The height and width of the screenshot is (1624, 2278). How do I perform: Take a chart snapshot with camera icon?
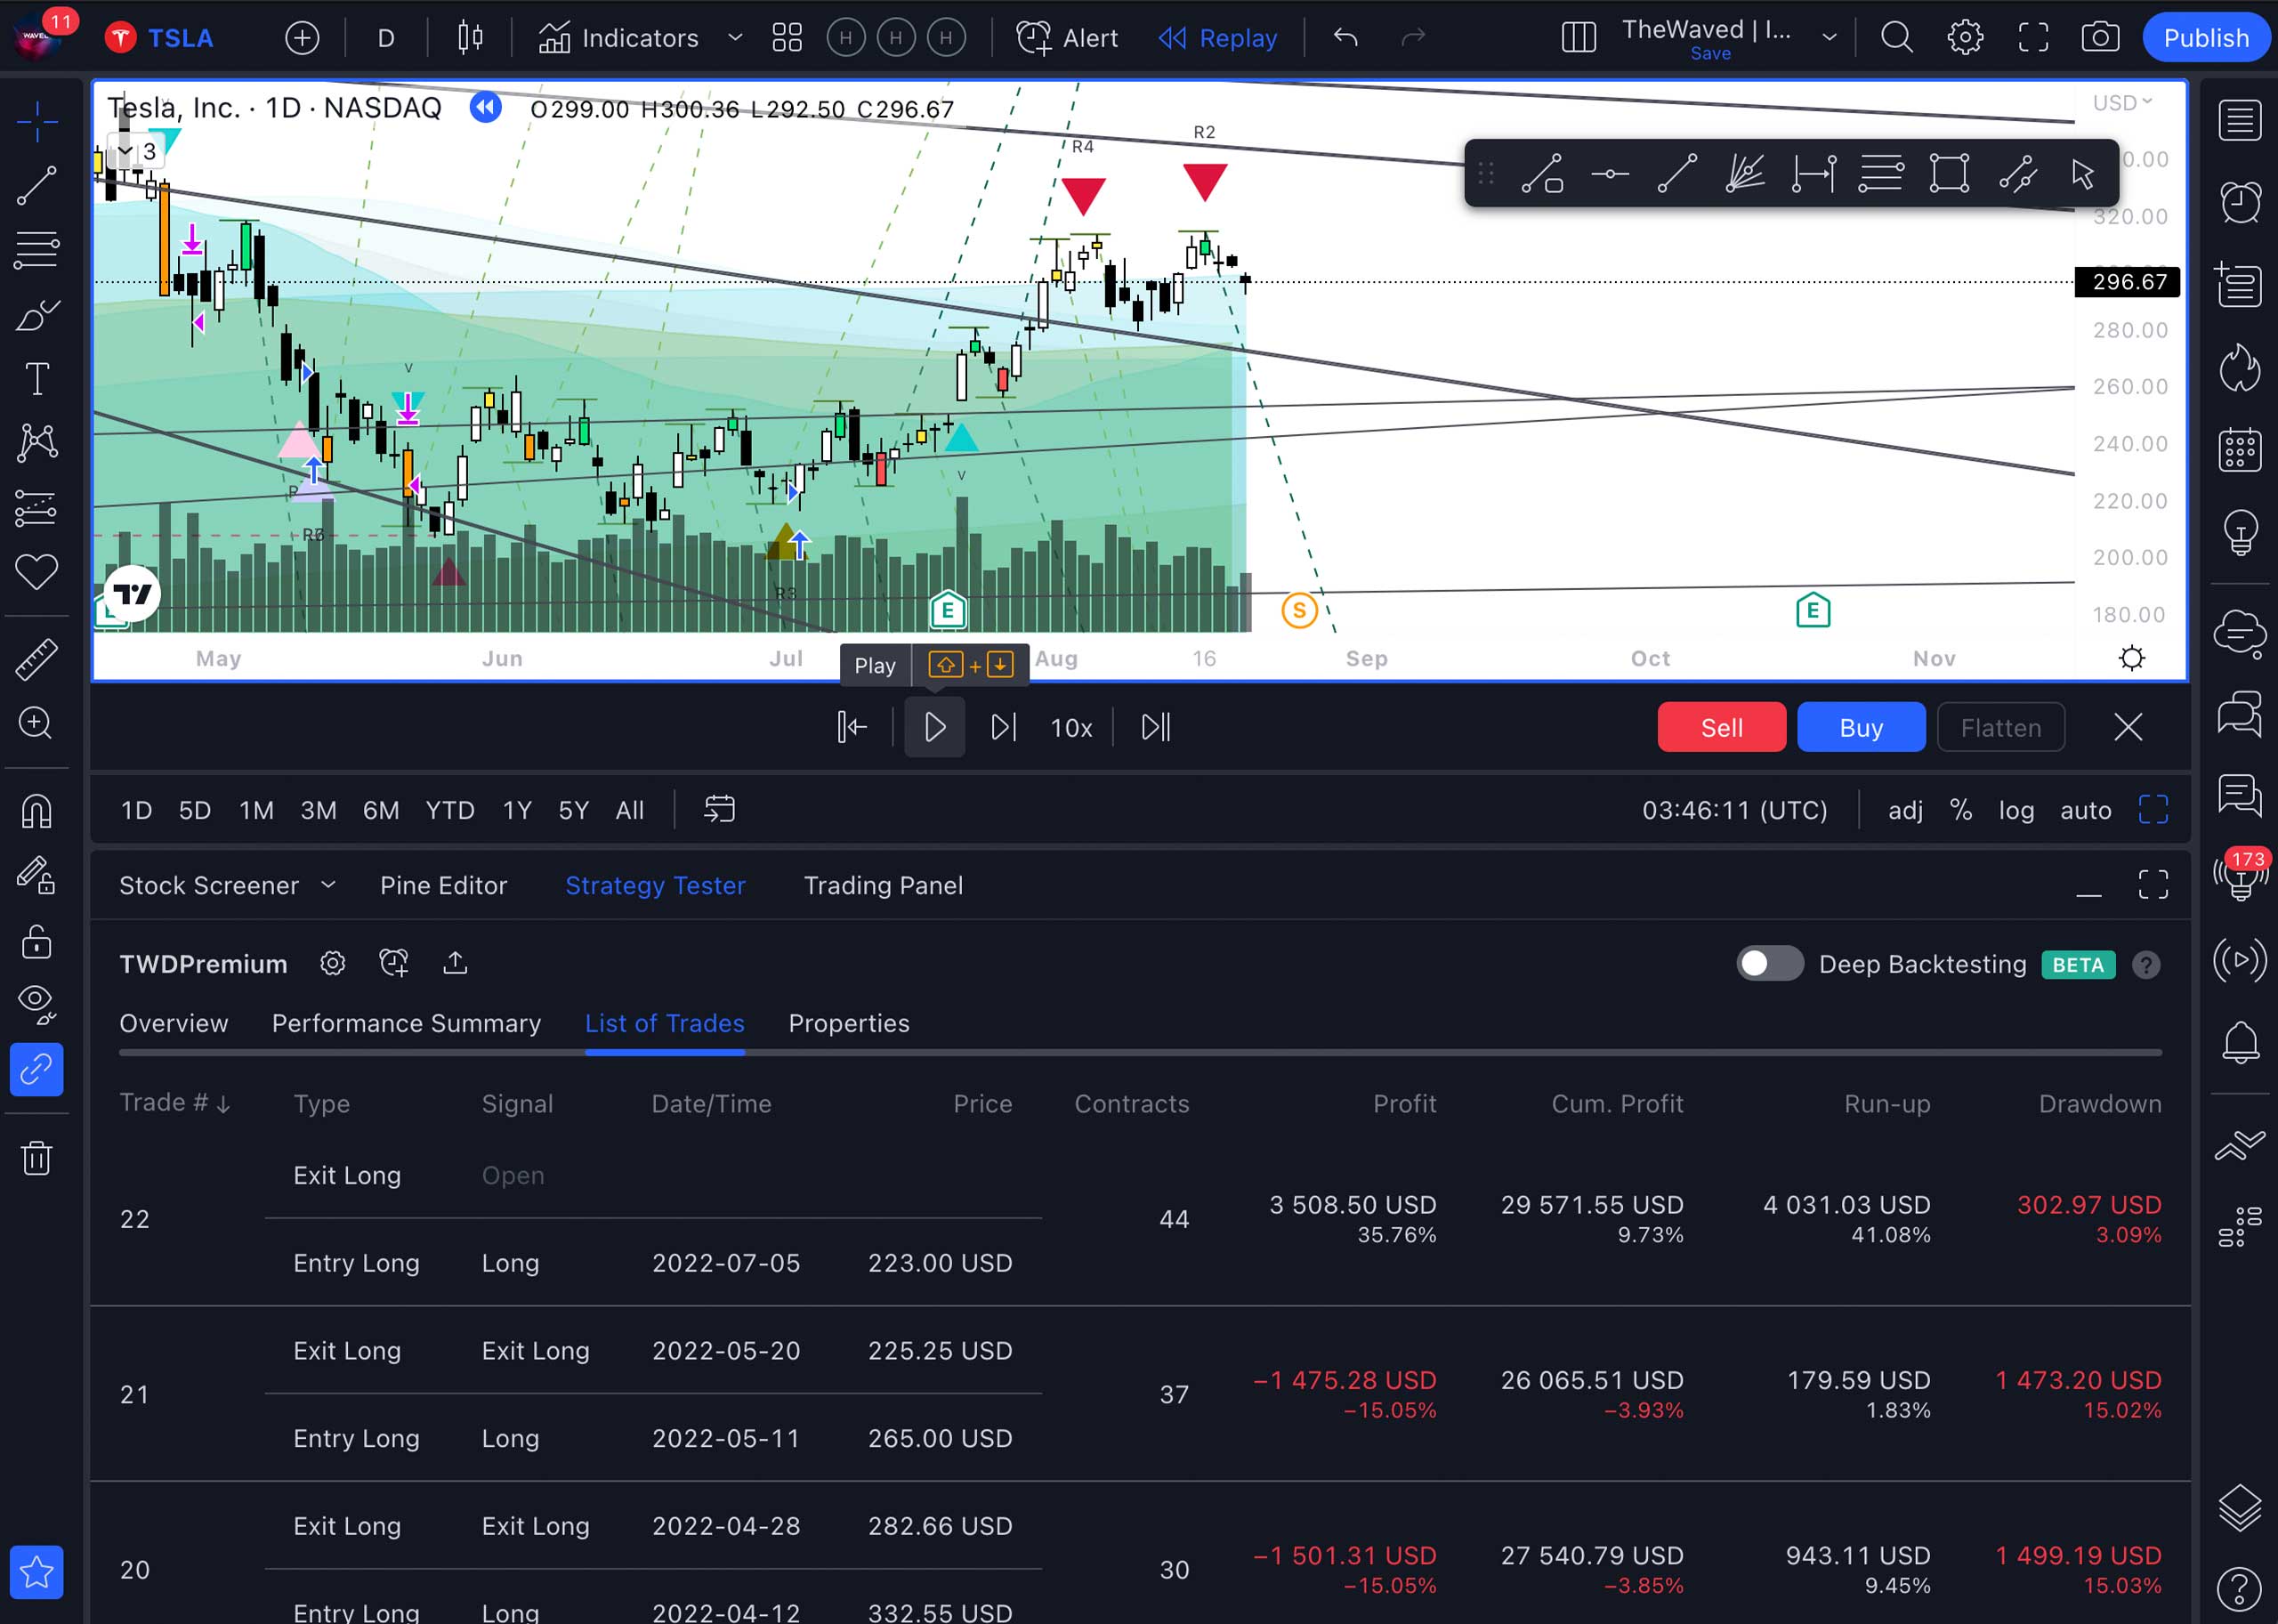coord(2100,38)
